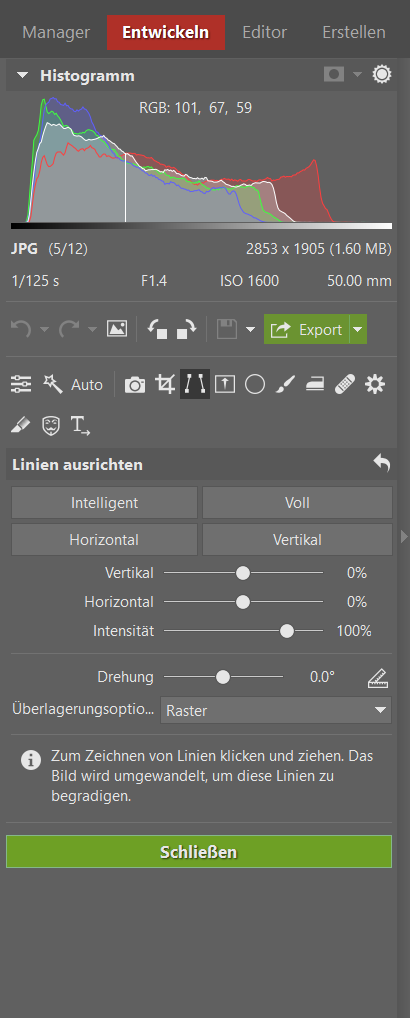This screenshot has width=410, height=1018.
Task: Toggle before/after image preview icon
Action: coord(117,329)
